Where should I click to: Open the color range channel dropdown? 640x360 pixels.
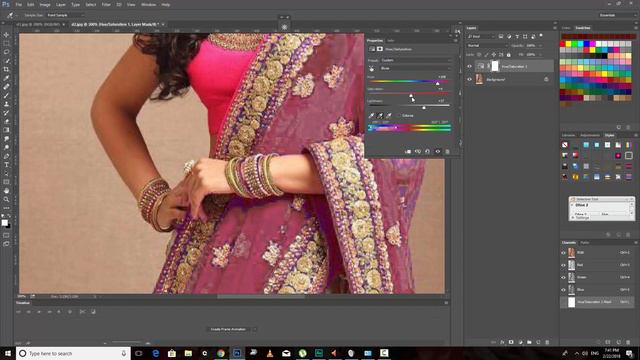416,68
